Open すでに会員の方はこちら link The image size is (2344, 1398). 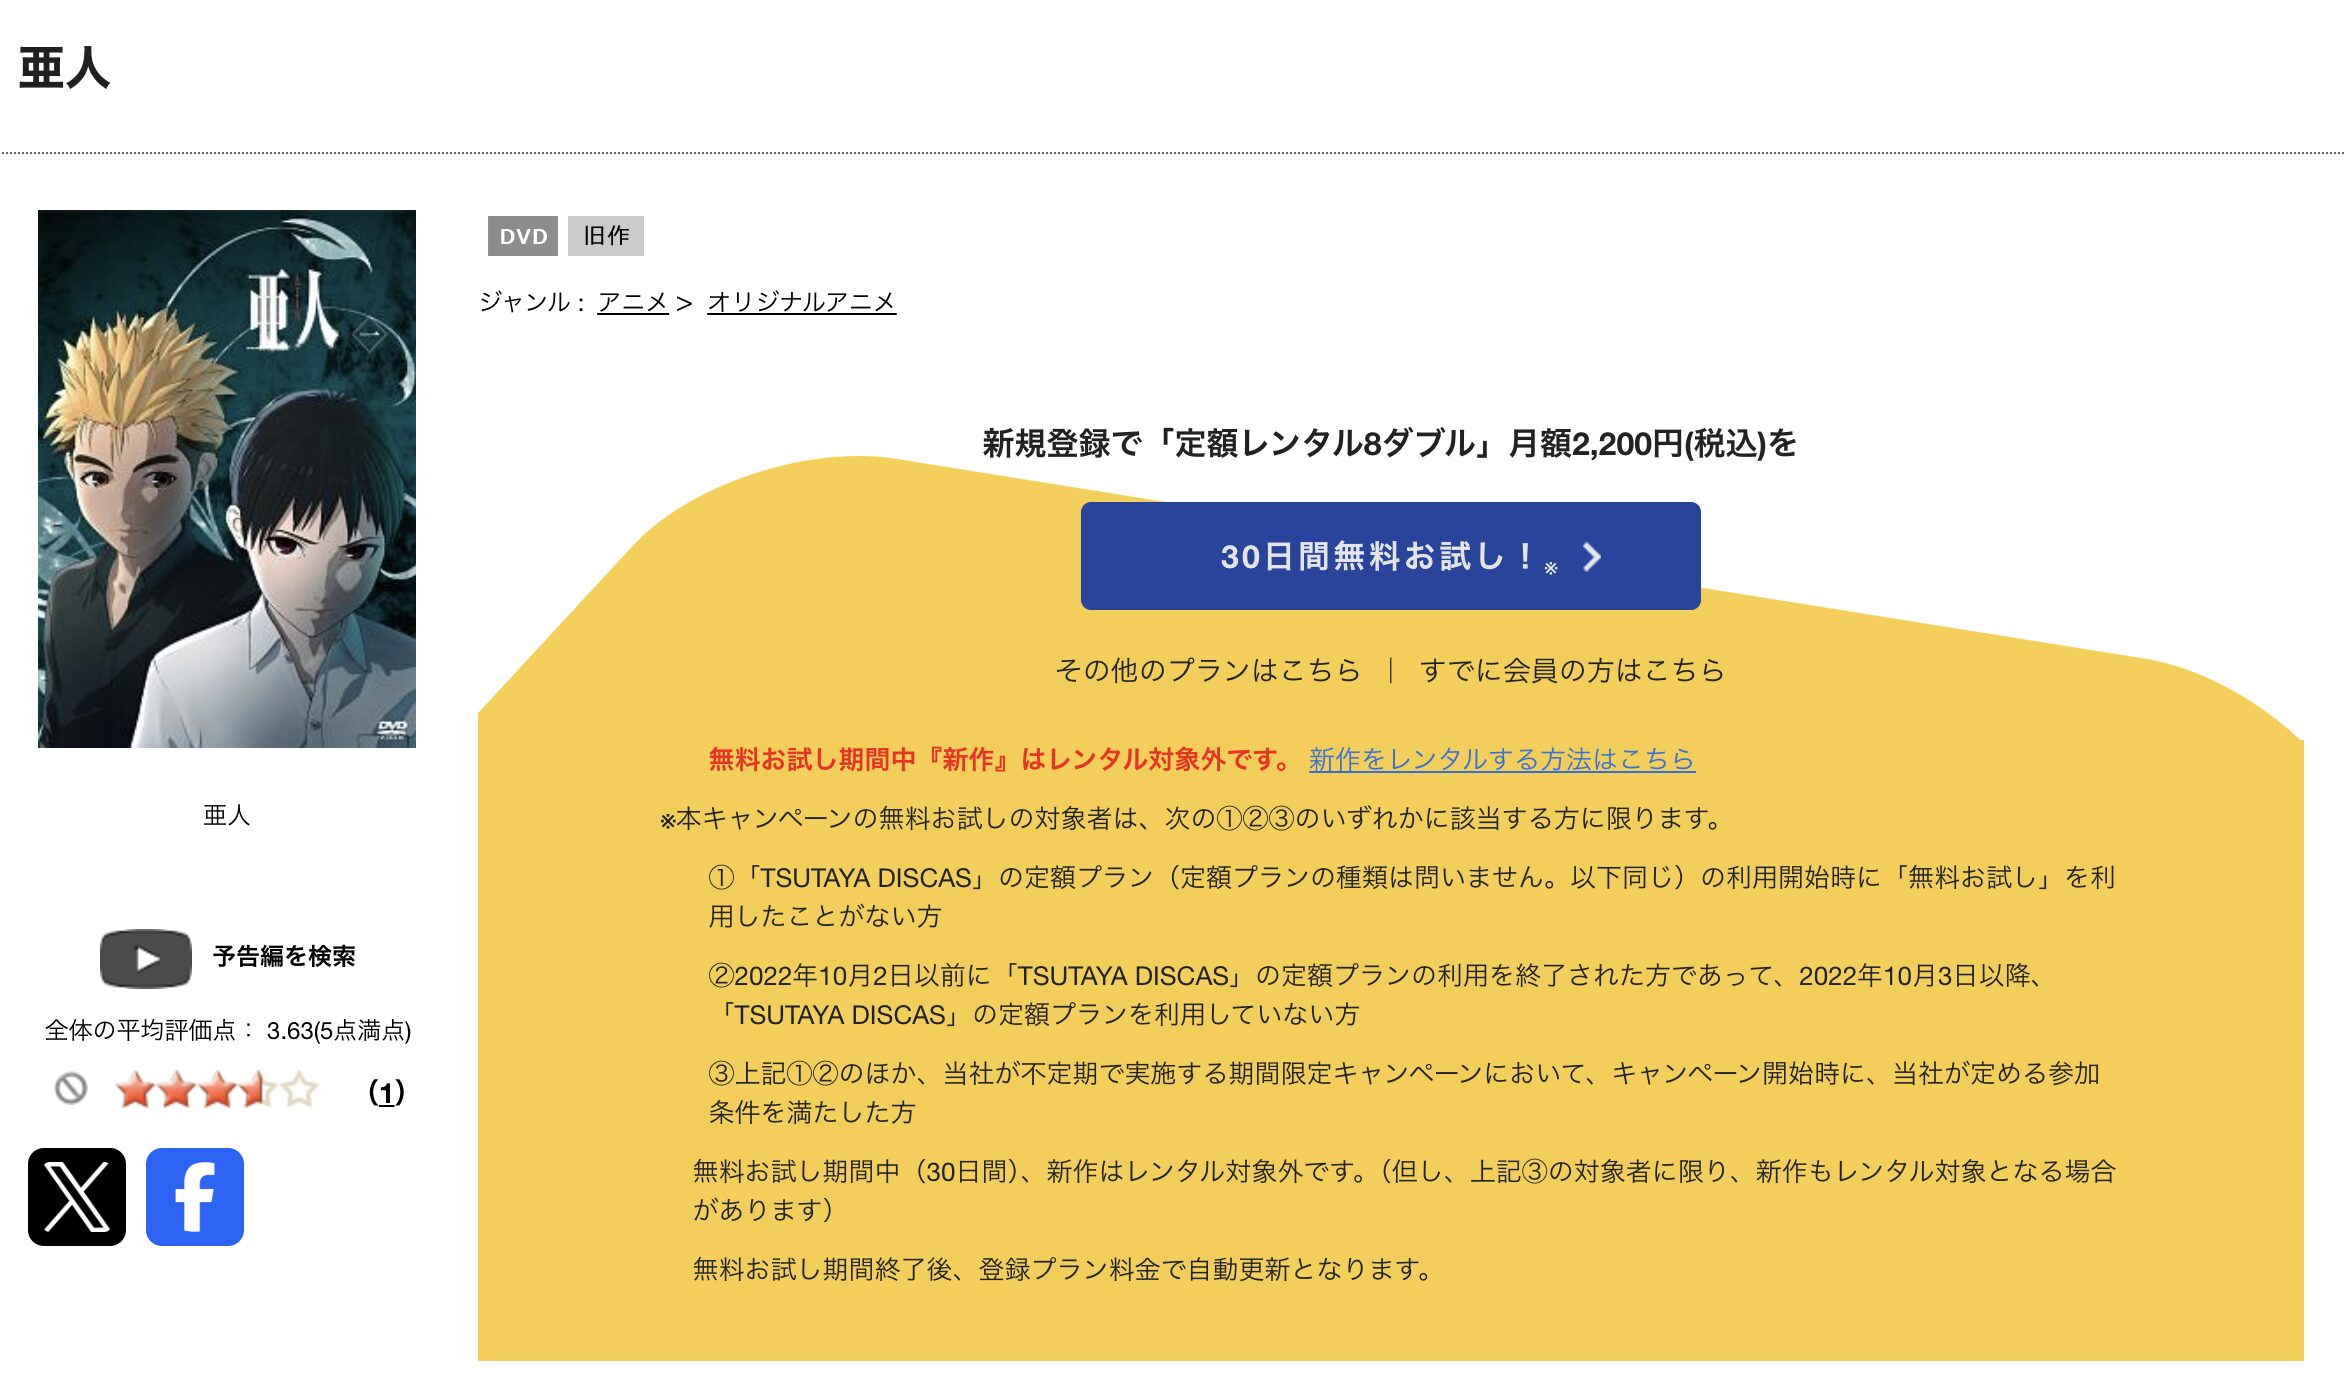tap(1572, 670)
